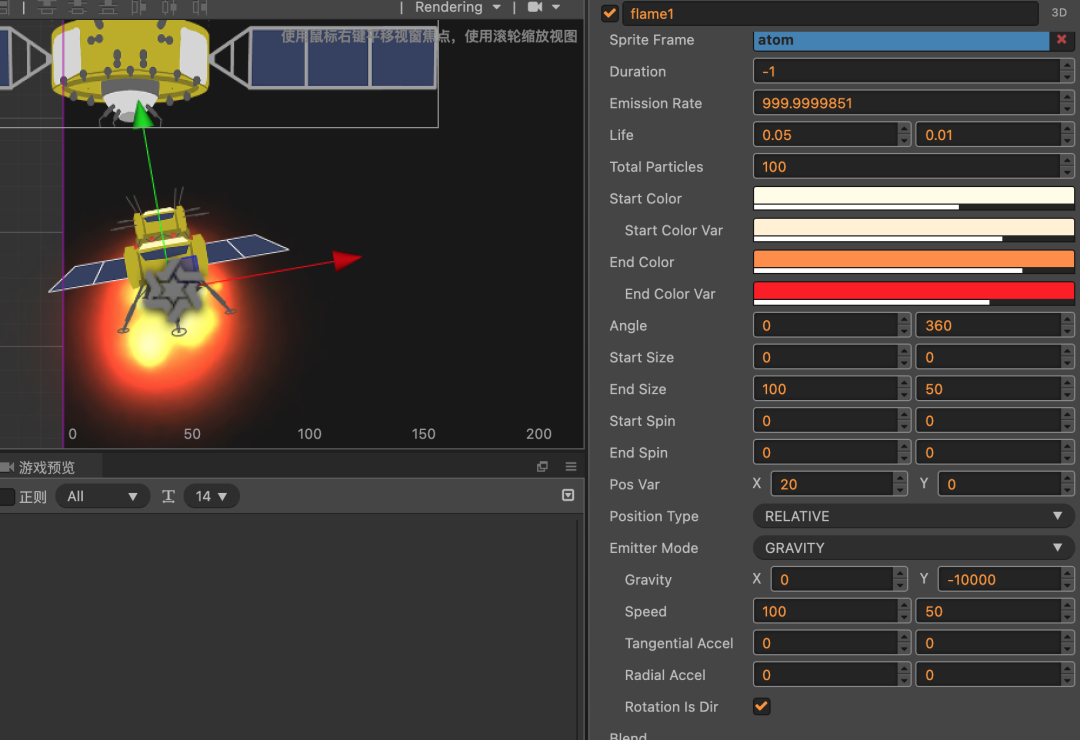Click the Gravity Y field showing -10000
Viewport: 1080px width, 740px height.
[999, 579]
